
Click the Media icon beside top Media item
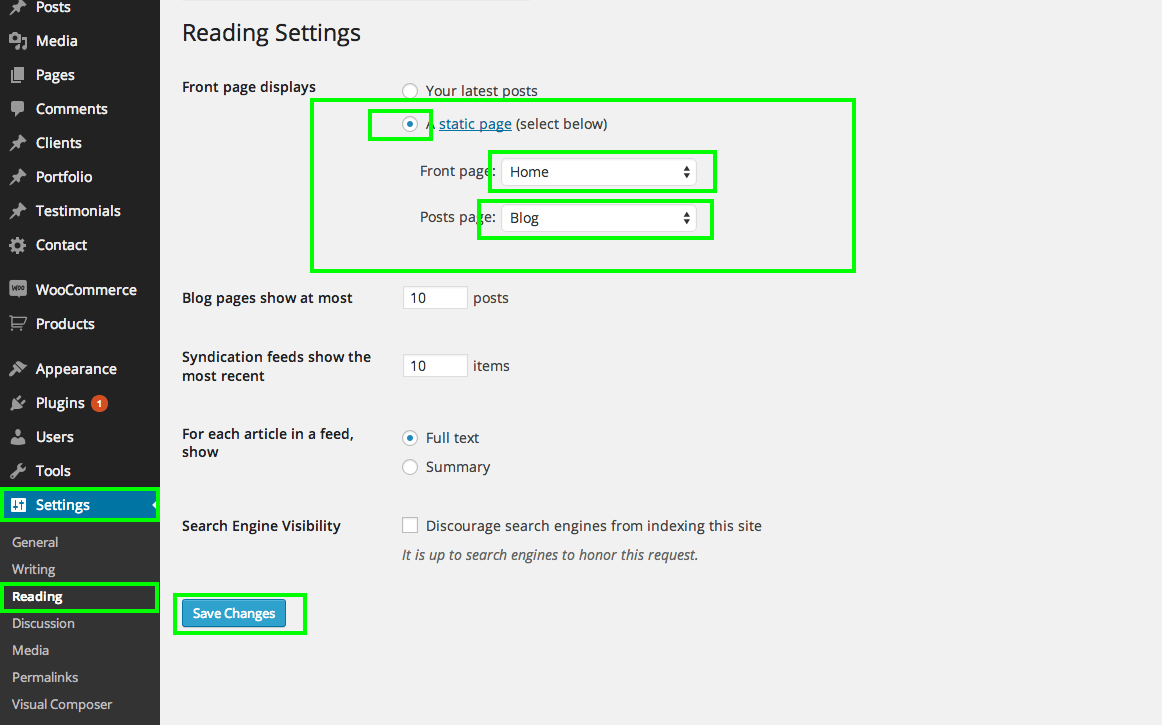pyautogui.click(x=18, y=42)
